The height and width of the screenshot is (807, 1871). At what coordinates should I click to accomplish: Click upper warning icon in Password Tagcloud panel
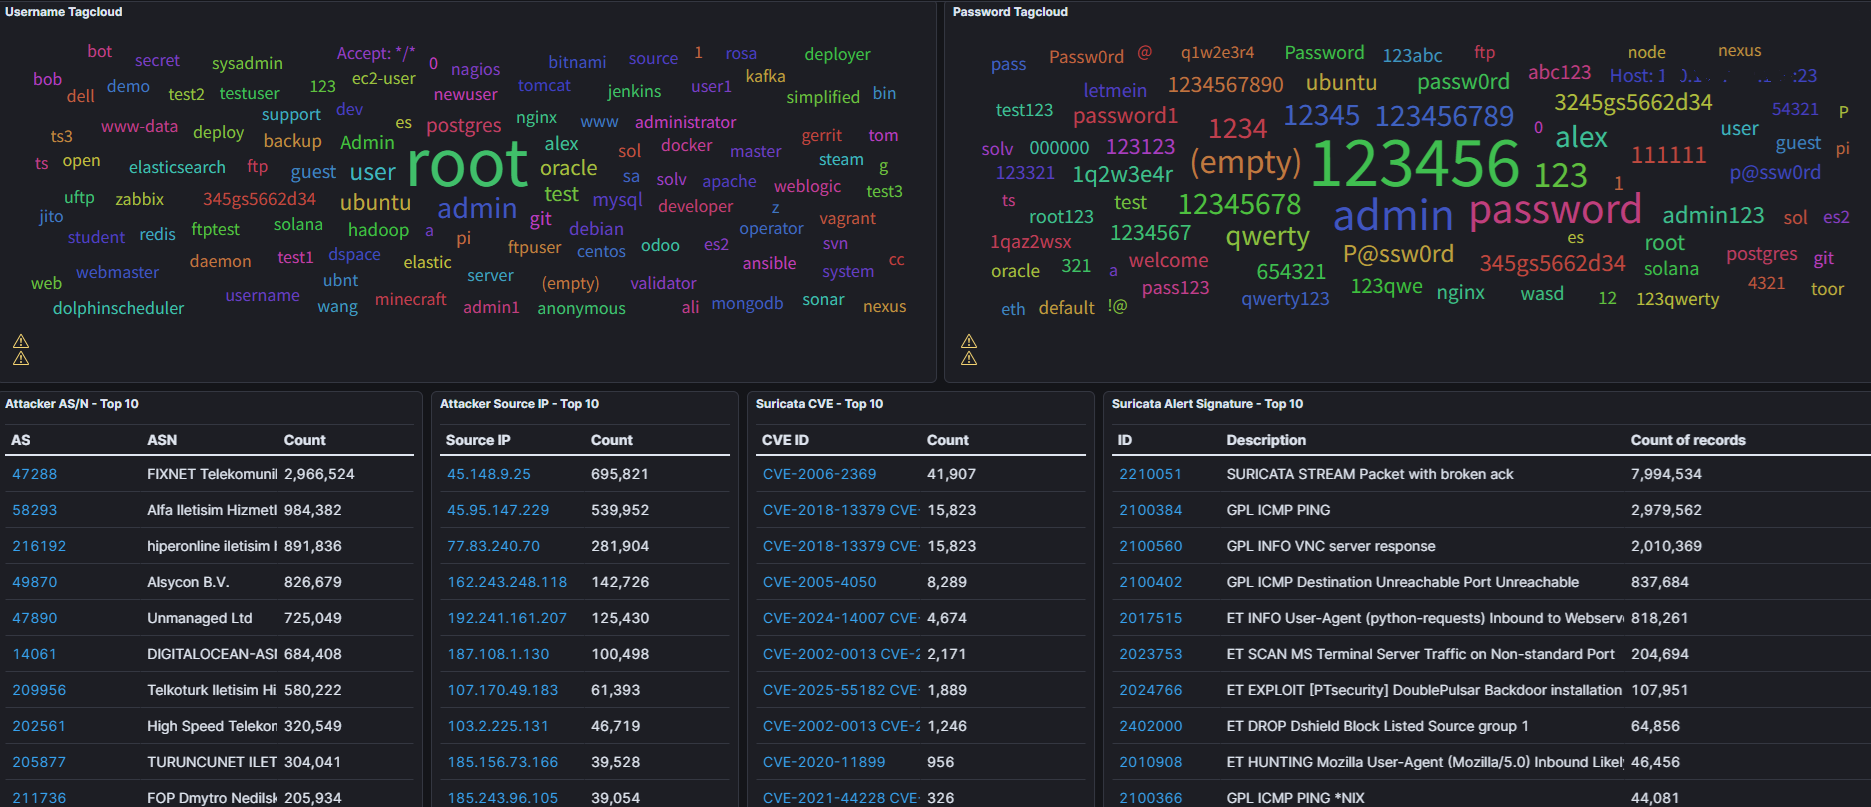pos(969,341)
